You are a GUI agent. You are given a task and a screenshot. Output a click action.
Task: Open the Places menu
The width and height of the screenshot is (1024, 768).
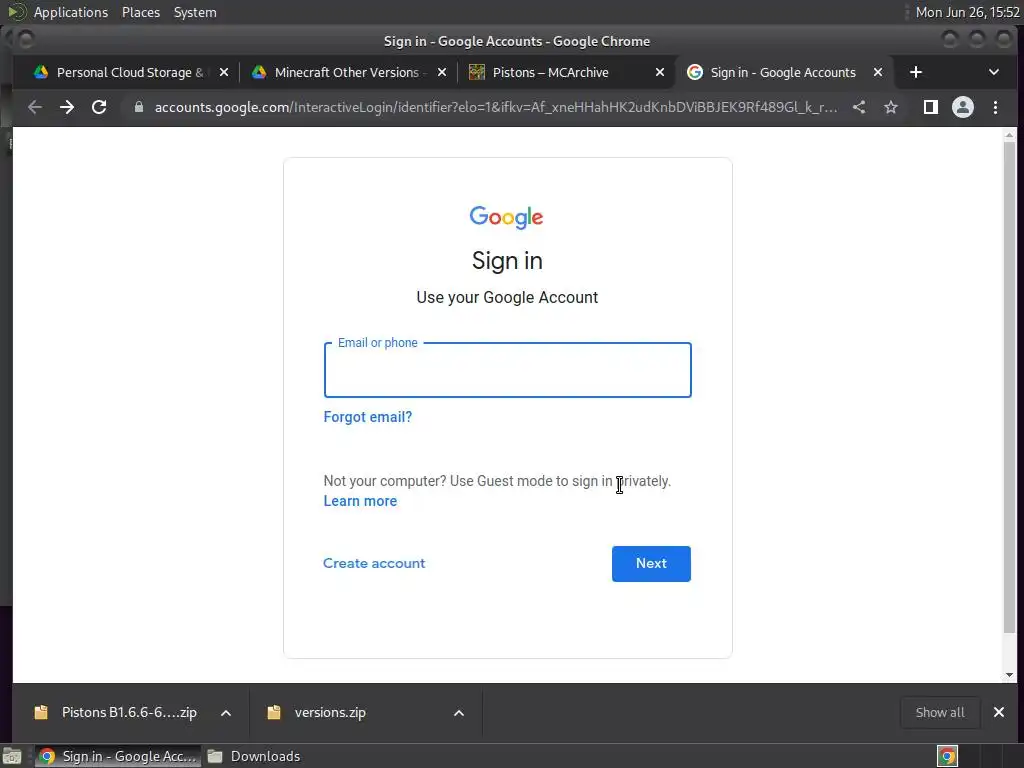coord(140,12)
